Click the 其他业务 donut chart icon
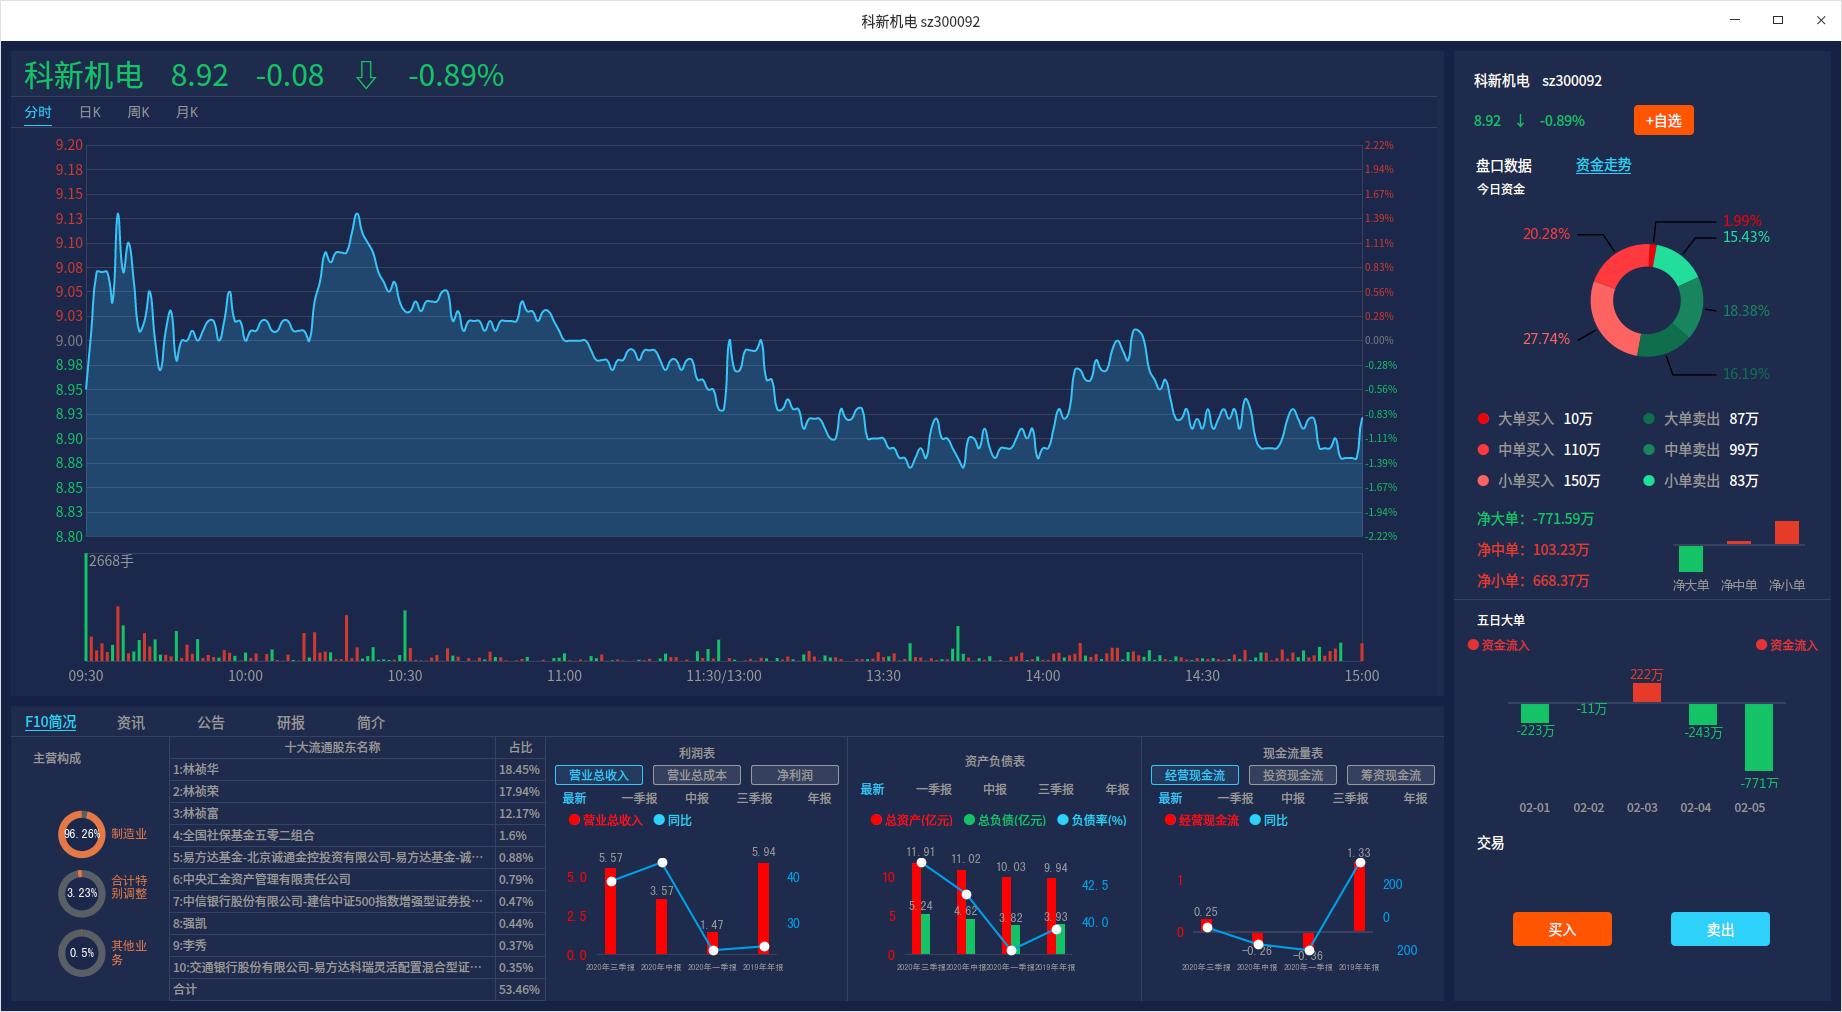Viewport: 1842px width, 1012px height. click(x=81, y=953)
